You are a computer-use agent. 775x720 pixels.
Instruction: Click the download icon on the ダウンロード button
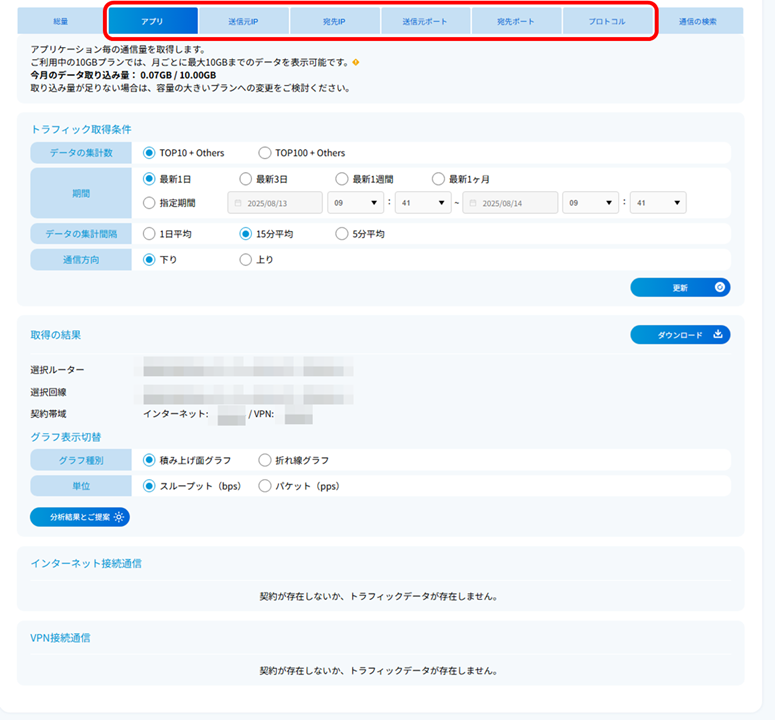pos(718,335)
